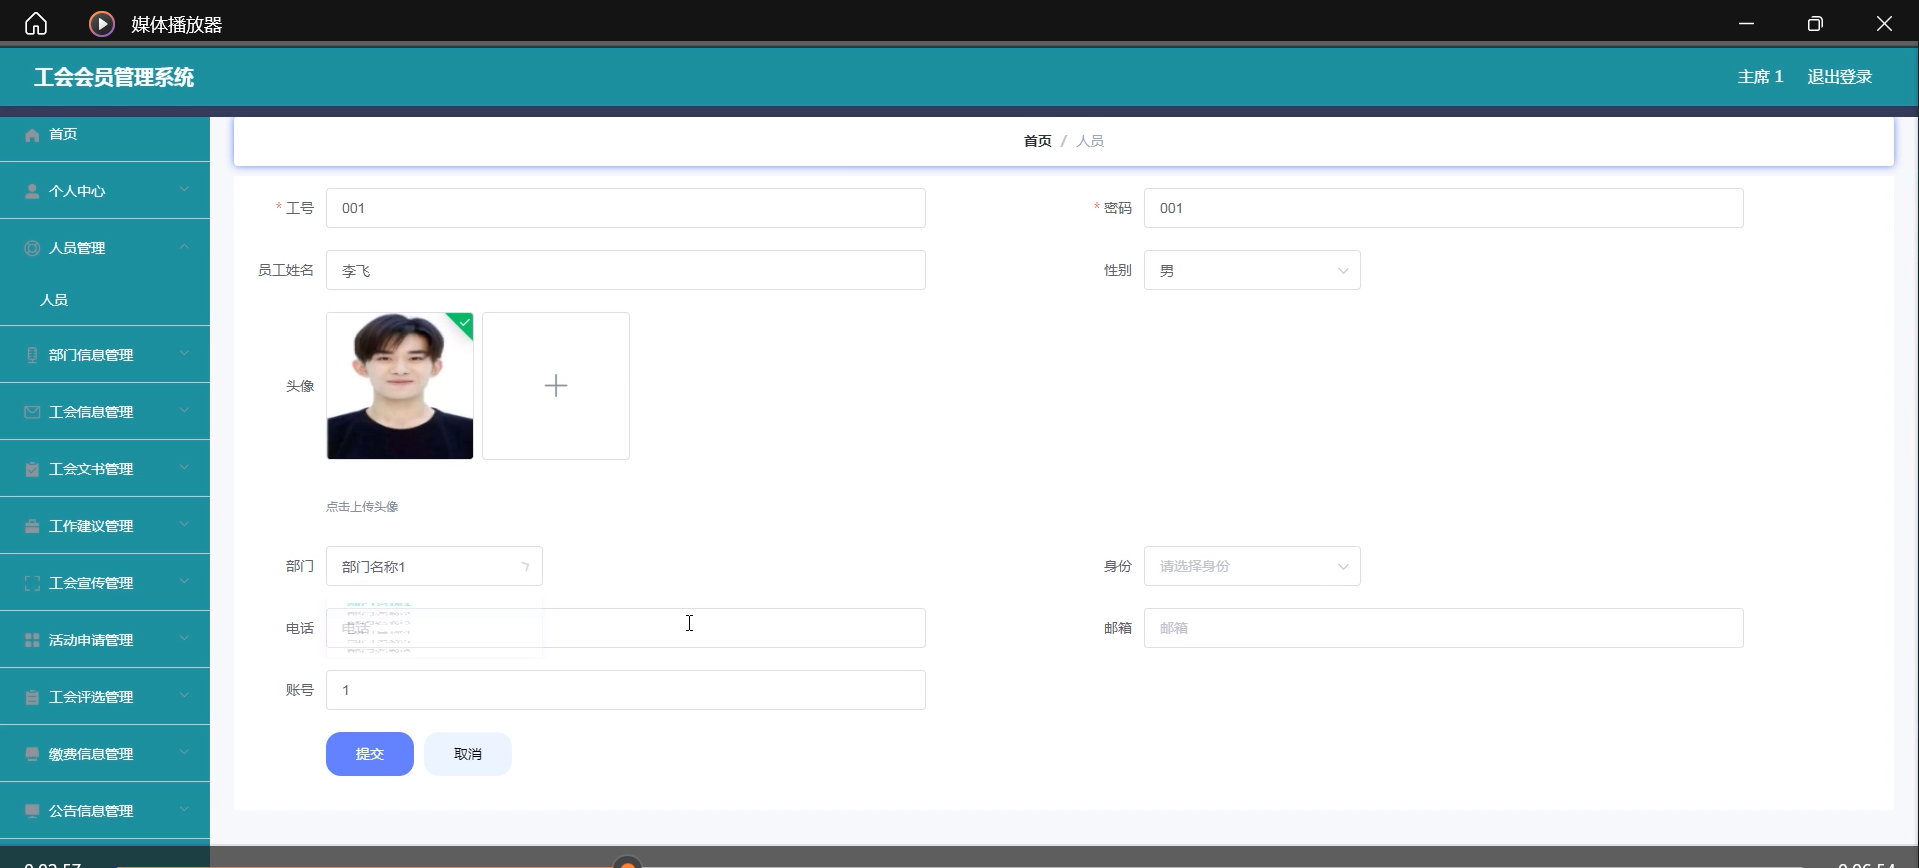This screenshot has height=868, width=1919.
Task: Click the 点击上传头像 hint text
Action: [x=362, y=507]
